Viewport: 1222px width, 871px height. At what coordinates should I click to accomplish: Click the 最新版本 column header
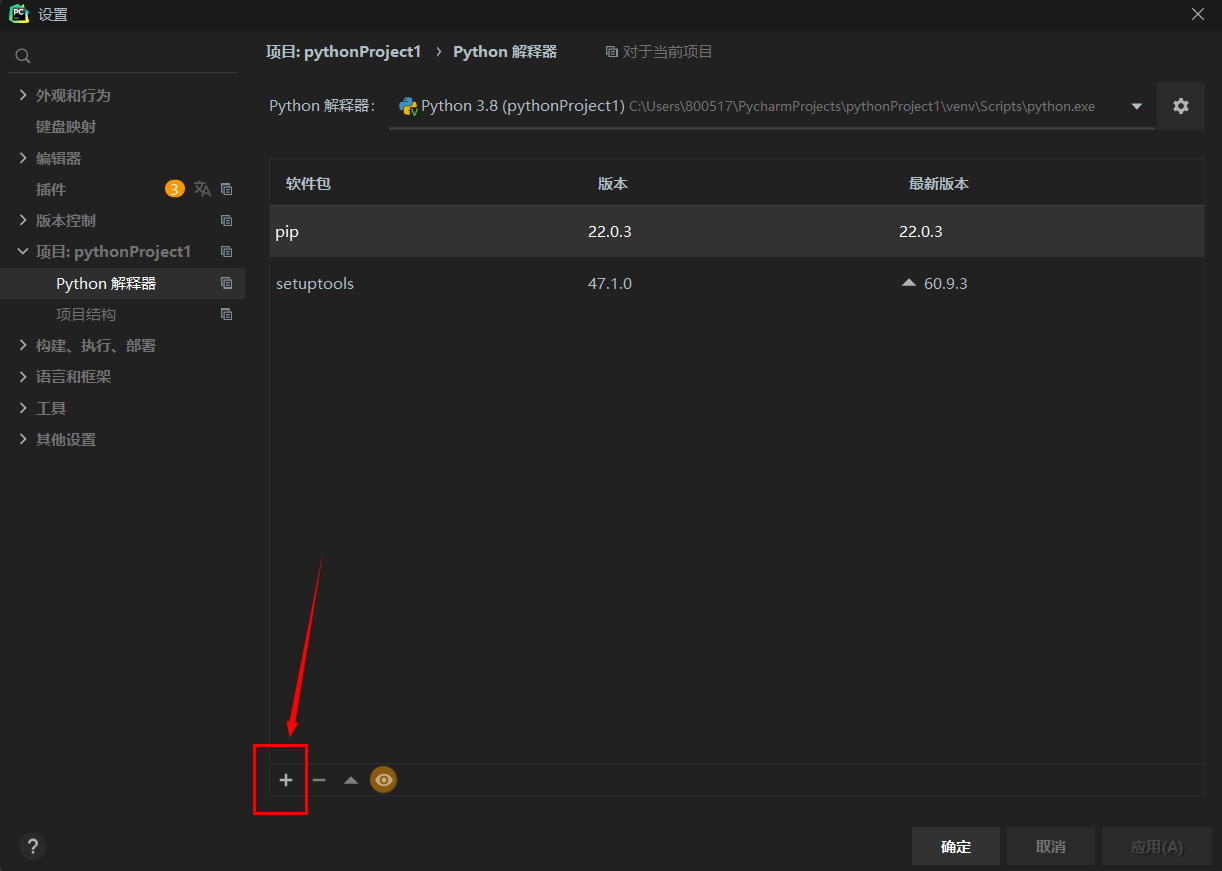point(939,184)
